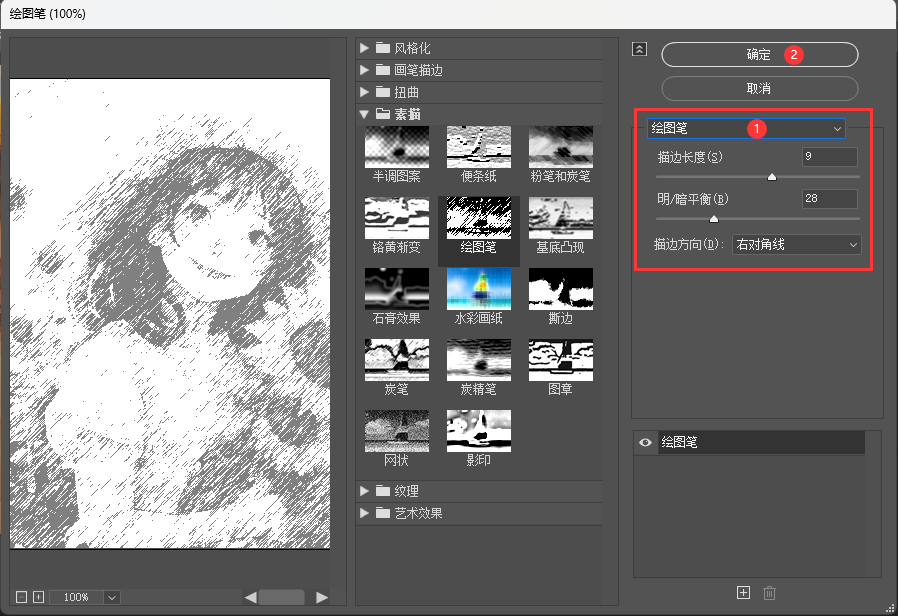
Task: Click the delete effect layer trash icon
Action: point(768,592)
